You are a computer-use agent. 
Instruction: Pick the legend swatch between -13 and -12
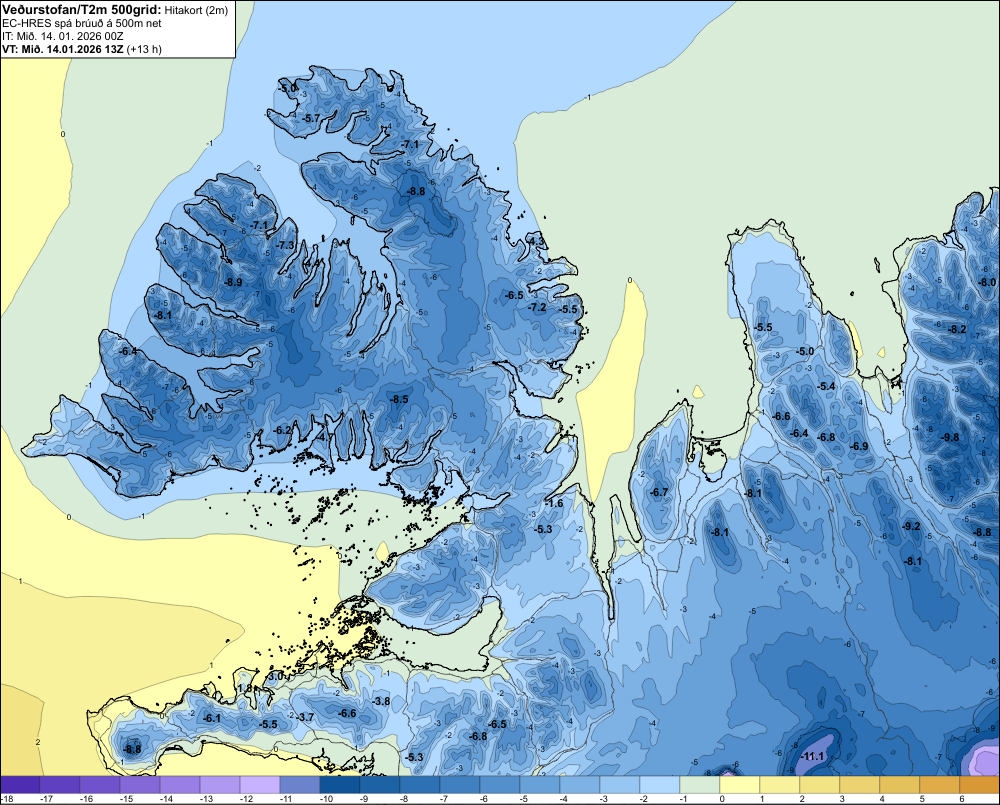[x=220, y=785]
